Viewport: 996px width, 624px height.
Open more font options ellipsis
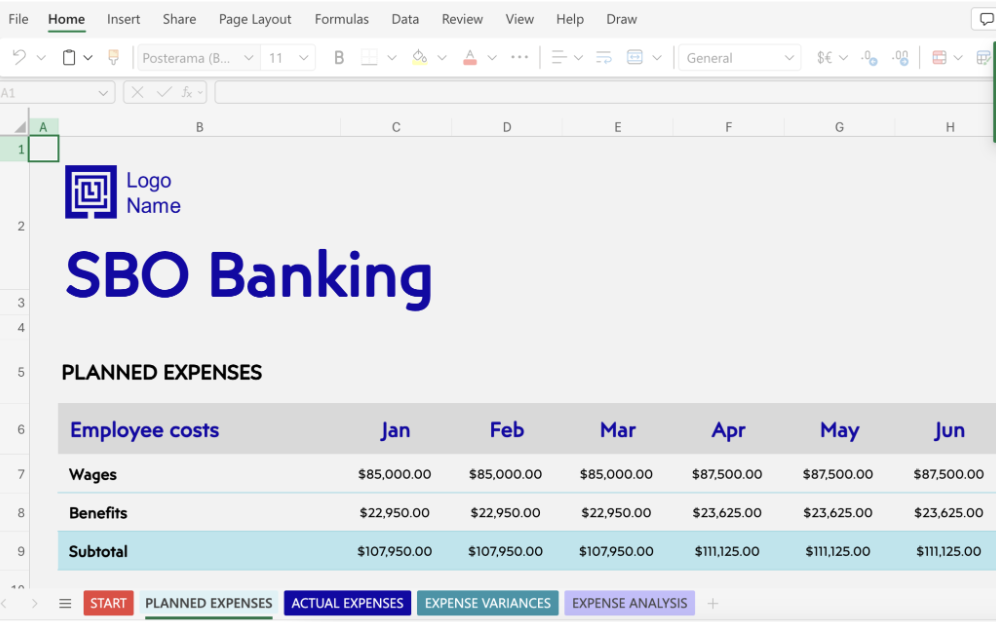point(520,57)
